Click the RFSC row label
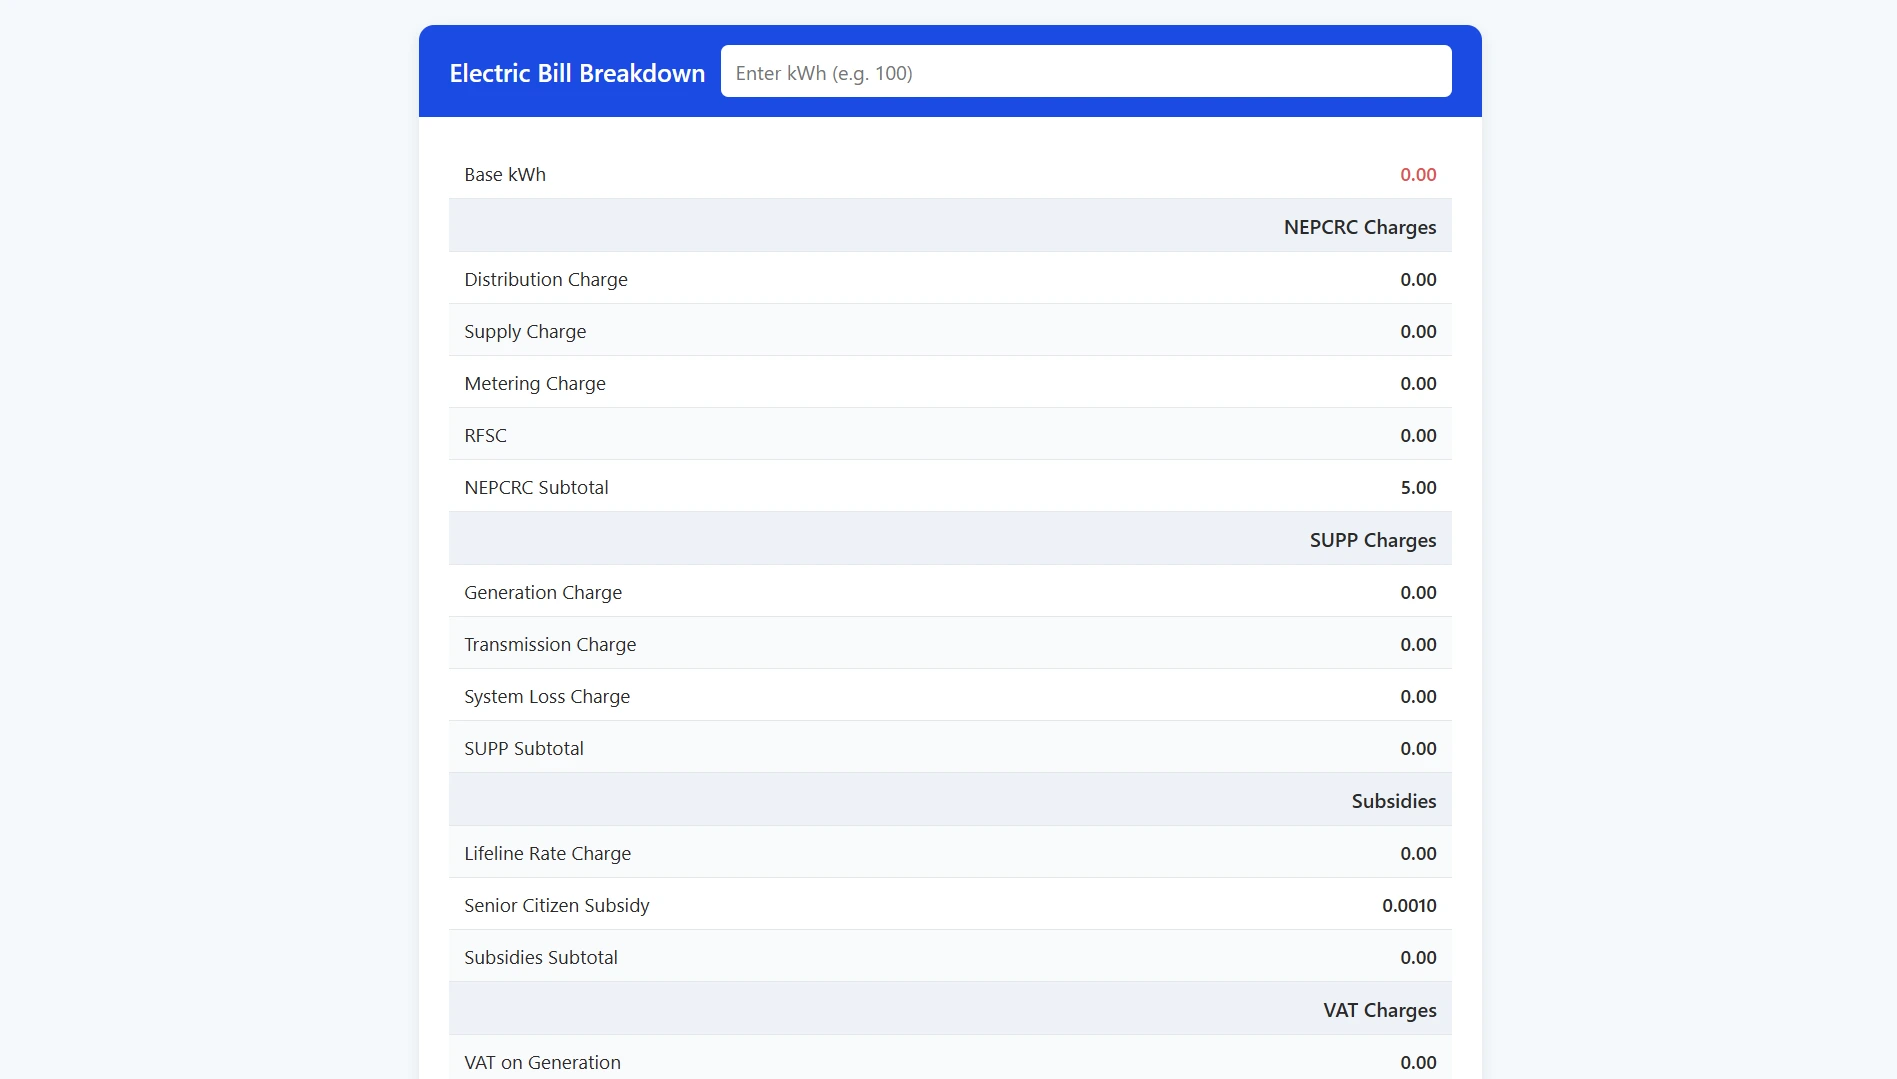Image resolution: width=1897 pixels, height=1079 pixels. (485, 436)
